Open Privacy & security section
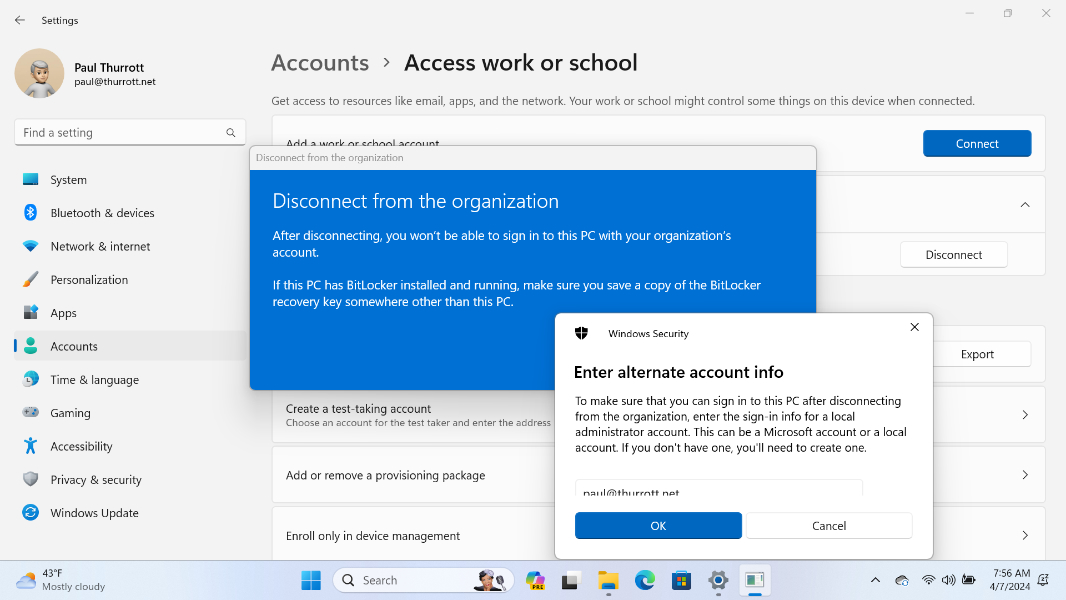1066x600 pixels. [x=96, y=480]
